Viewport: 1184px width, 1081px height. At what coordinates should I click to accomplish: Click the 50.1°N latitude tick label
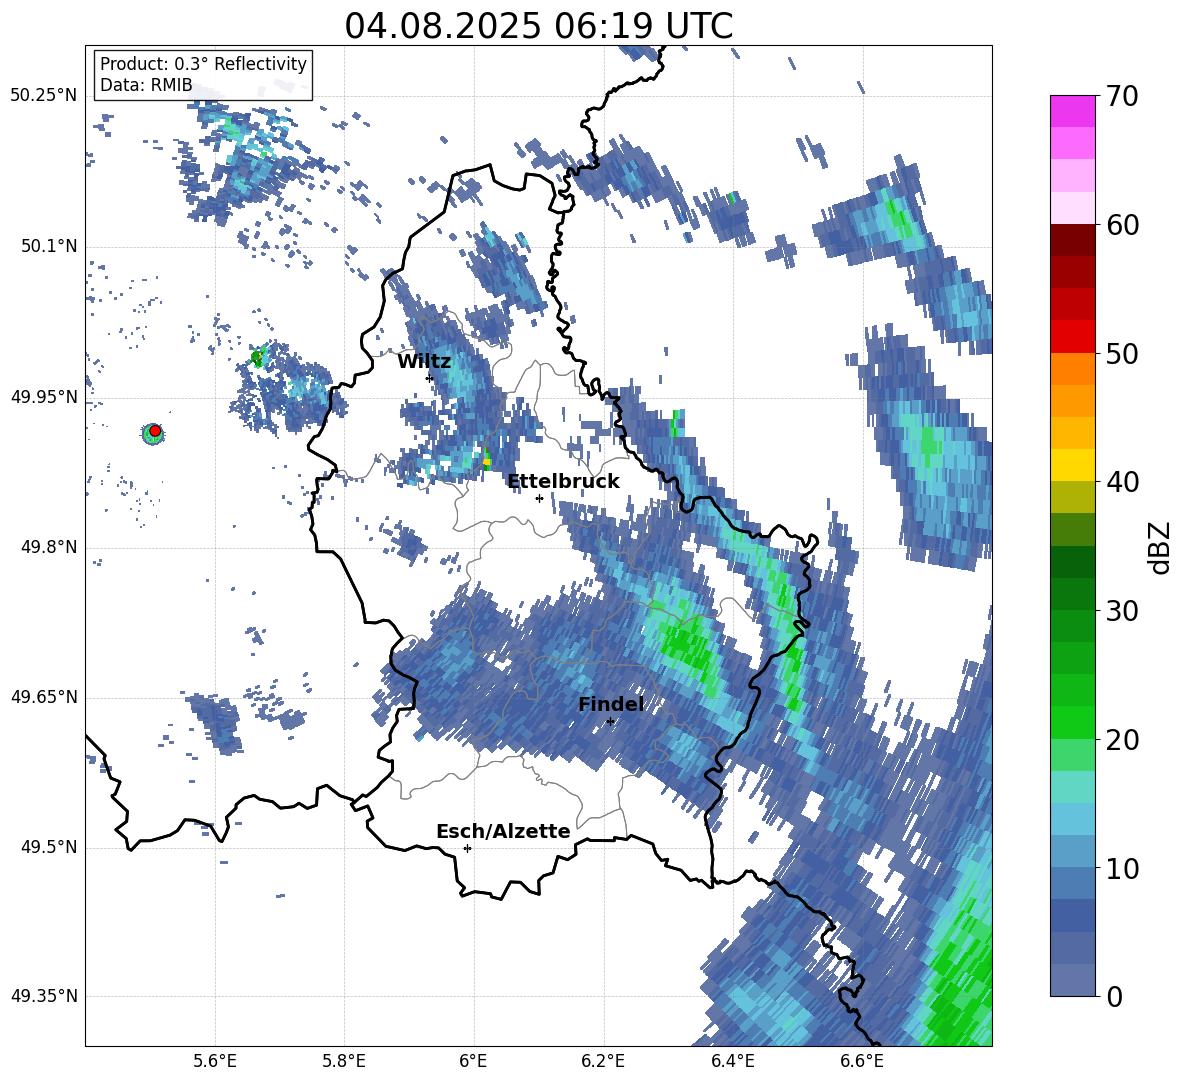(48, 247)
